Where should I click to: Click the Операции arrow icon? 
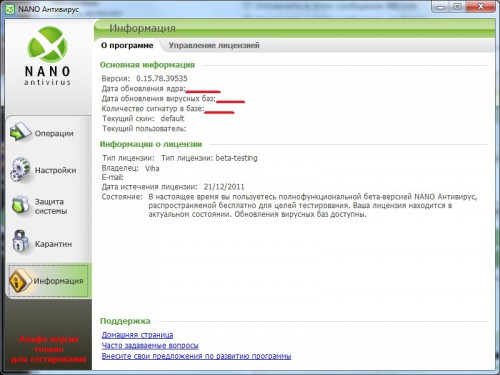[20, 132]
